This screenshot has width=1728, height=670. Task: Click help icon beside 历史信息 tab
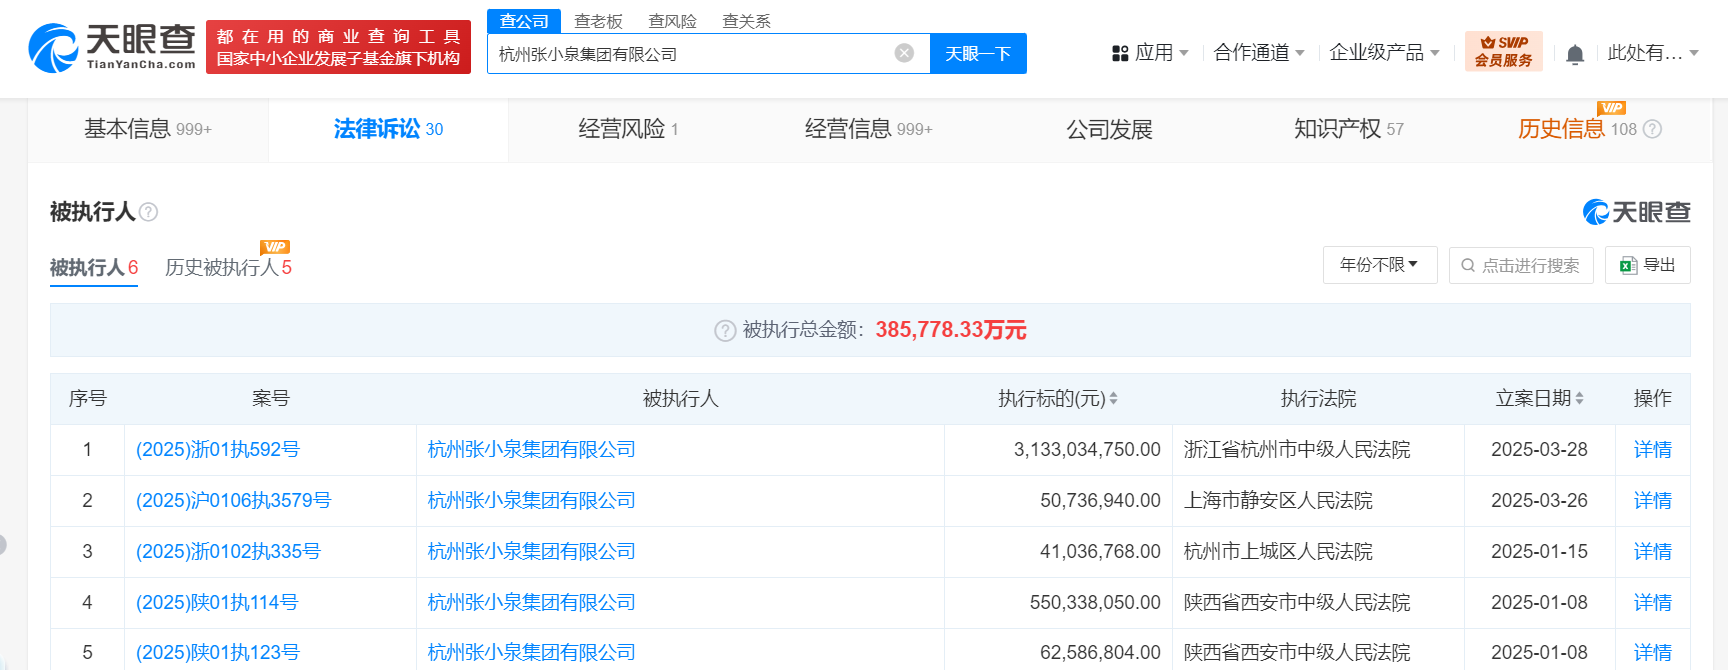(1653, 129)
